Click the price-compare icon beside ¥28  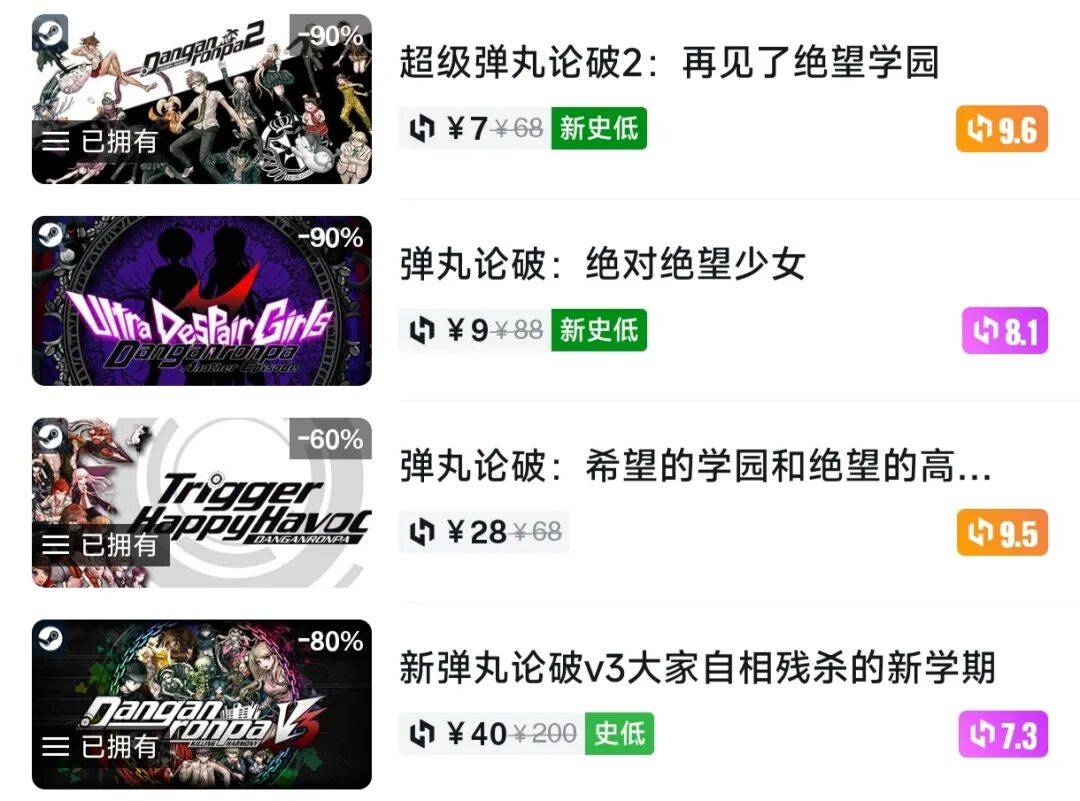(x=422, y=532)
